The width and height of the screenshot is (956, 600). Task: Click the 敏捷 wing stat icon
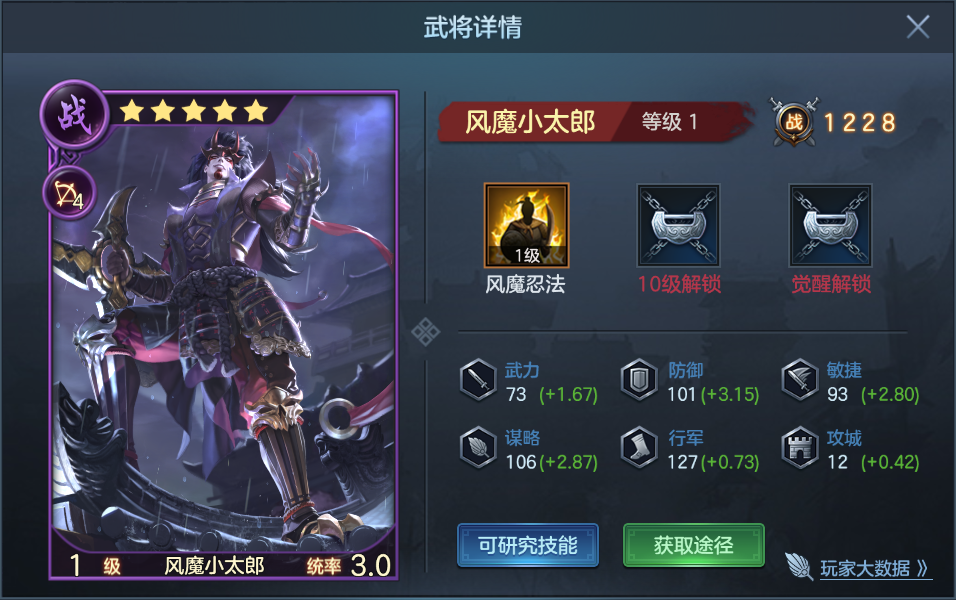tap(800, 380)
